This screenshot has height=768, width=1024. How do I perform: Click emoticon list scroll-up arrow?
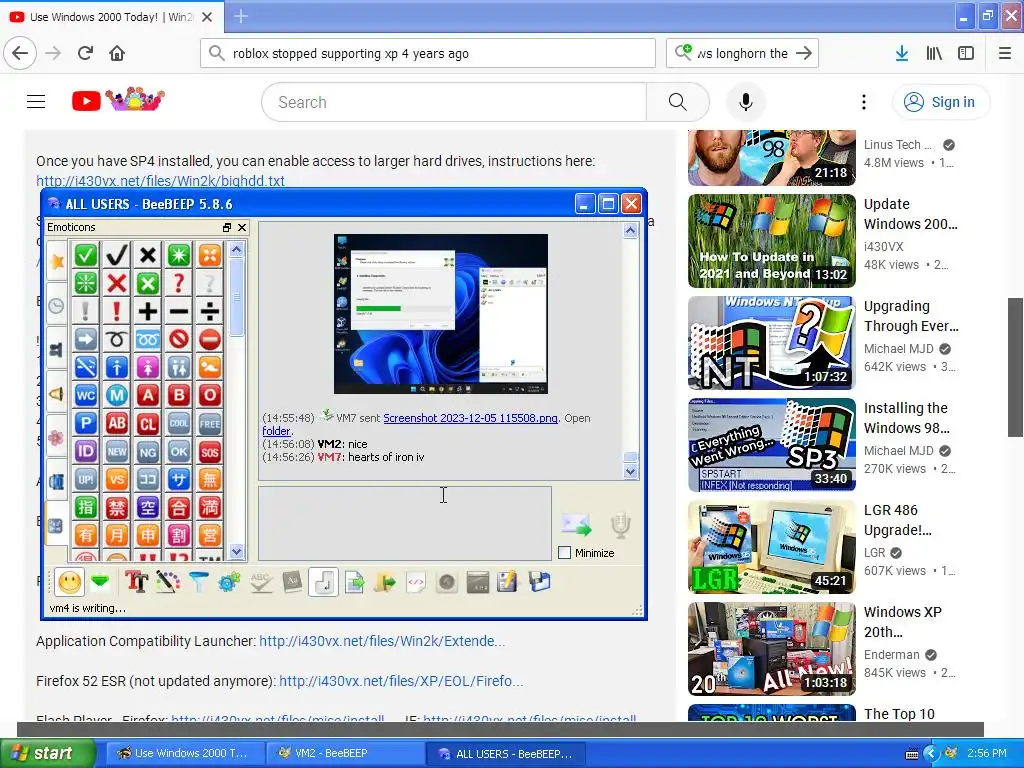click(x=236, y=249)
